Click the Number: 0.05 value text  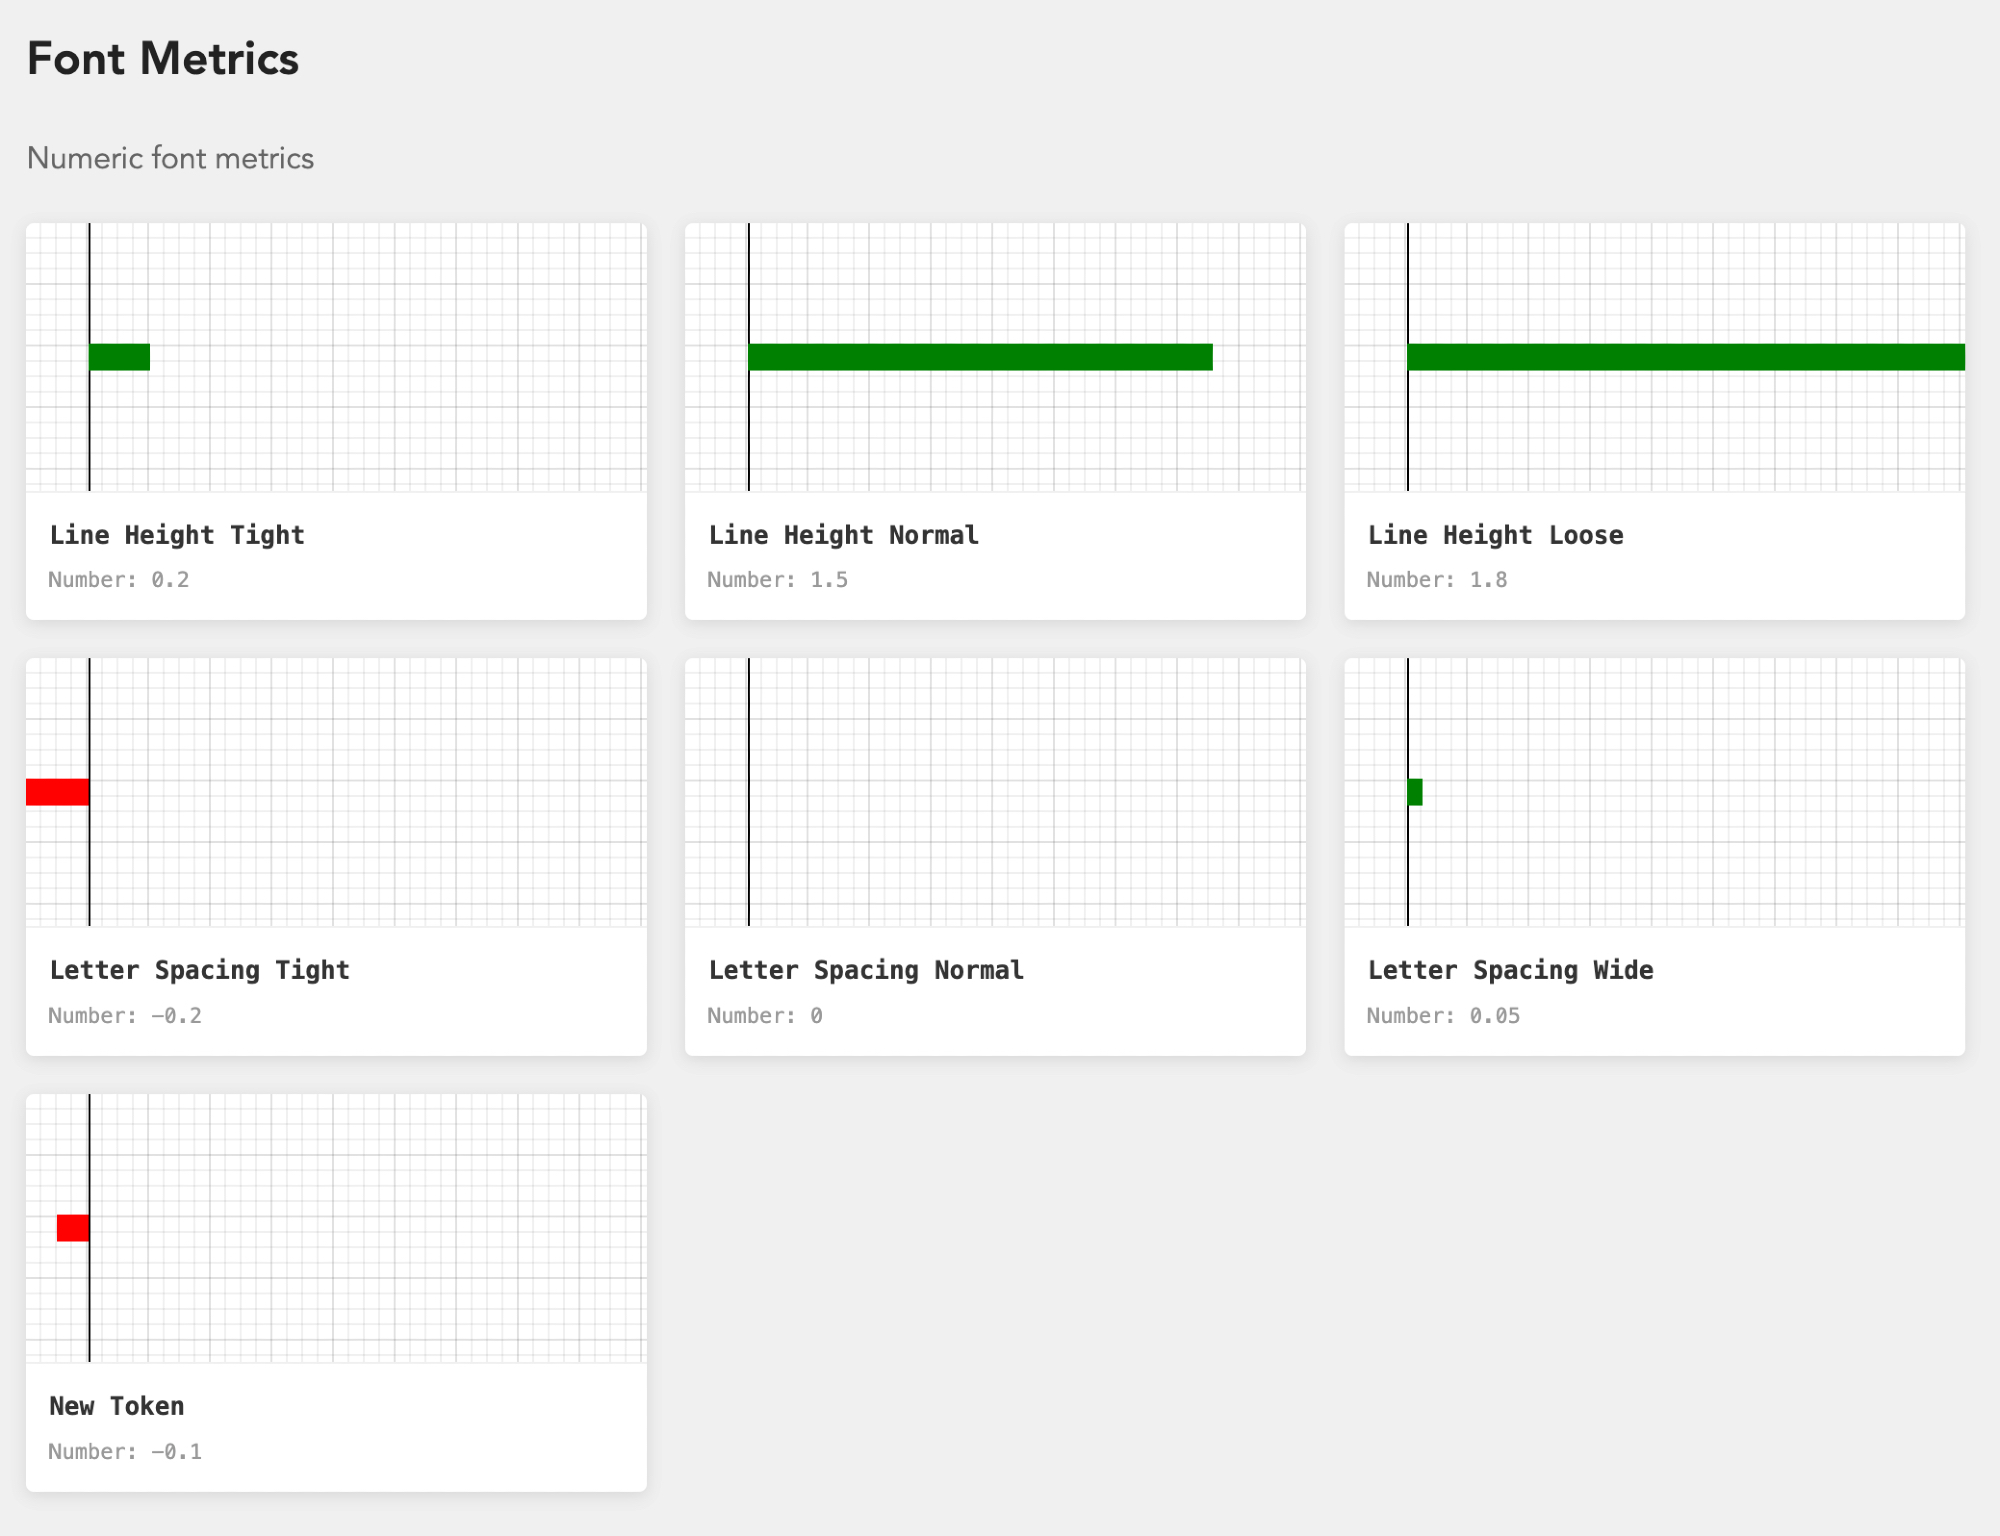pyautogui.click(x=1443, y=1016)
